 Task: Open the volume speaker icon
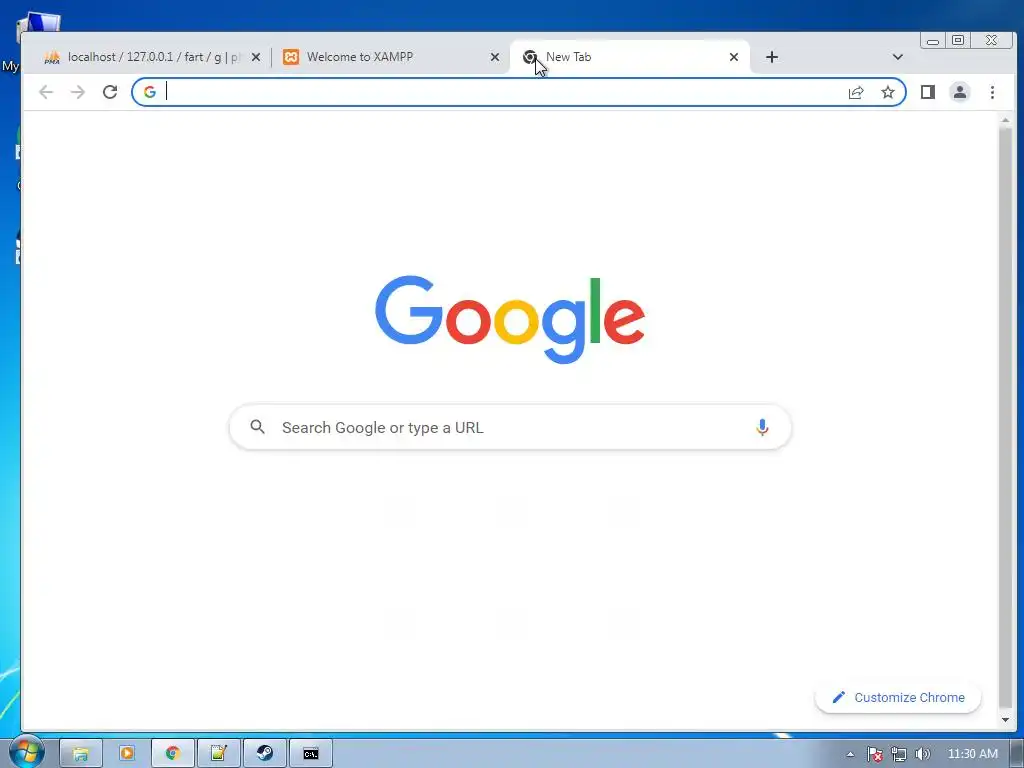tap(922, 754)
